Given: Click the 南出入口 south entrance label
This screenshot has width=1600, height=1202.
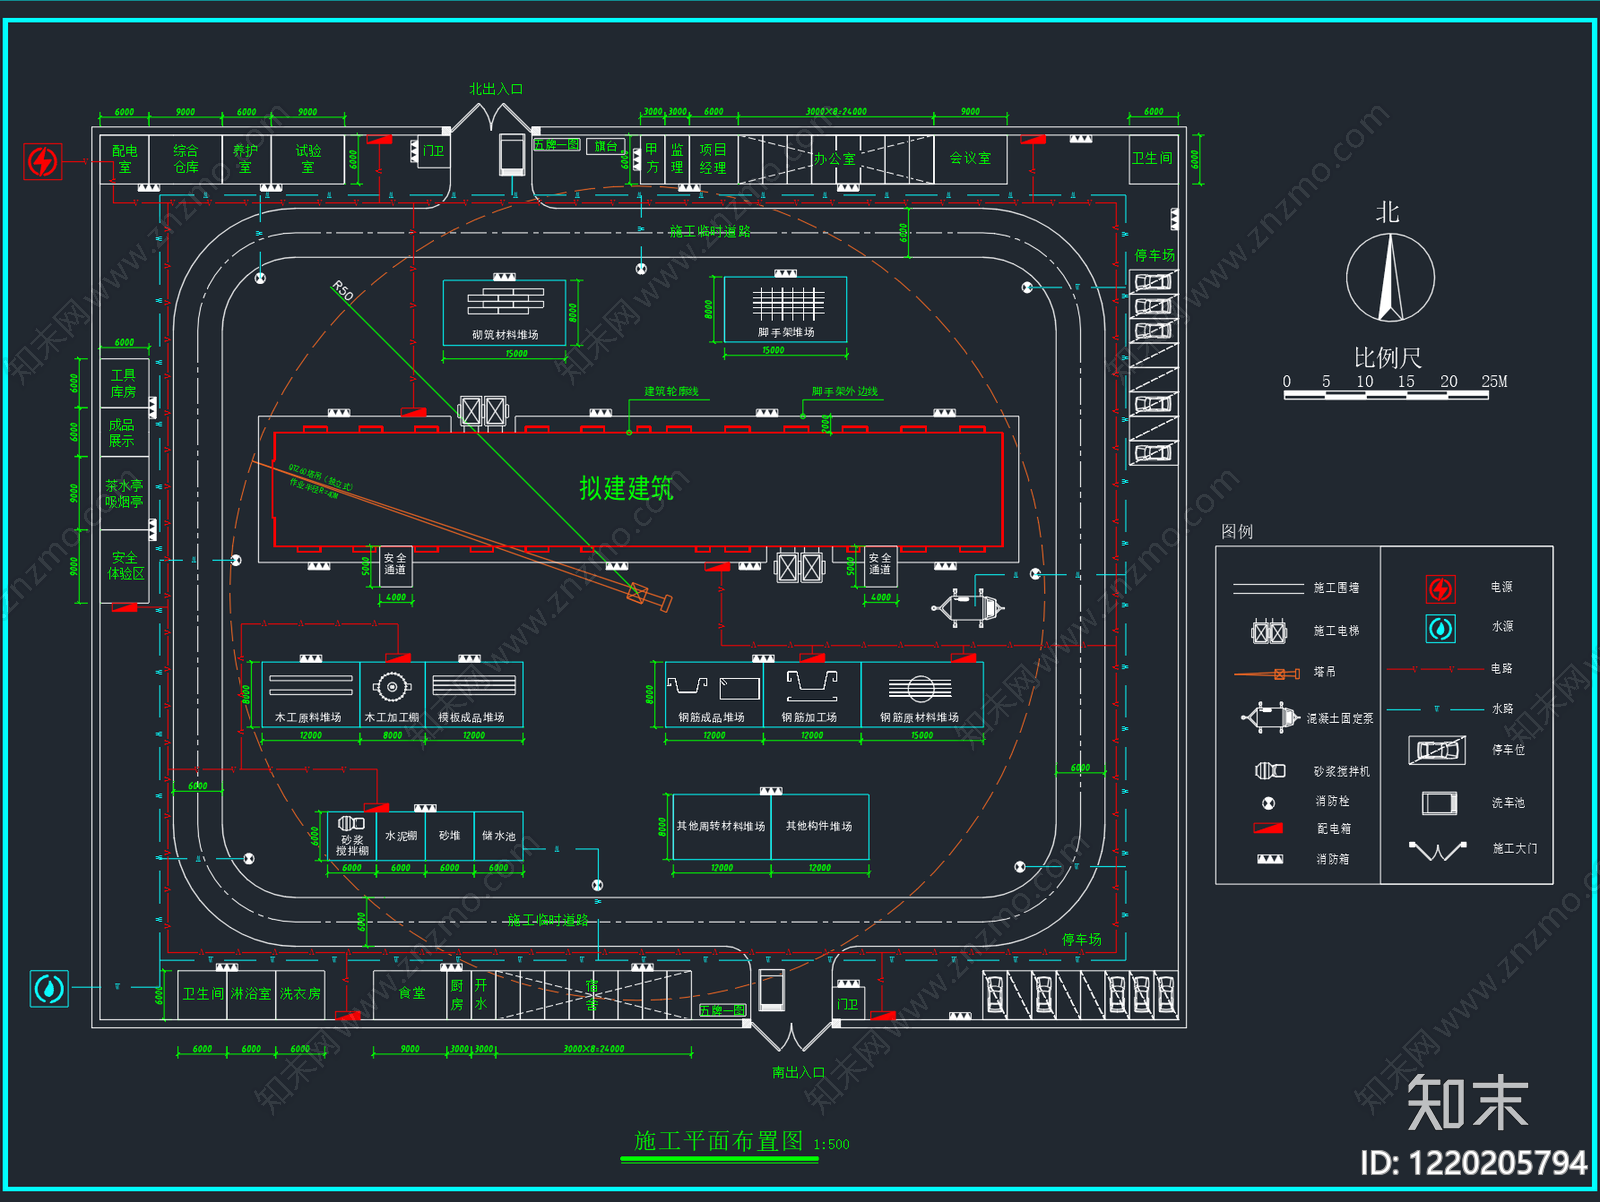Looking at the screenshot, I should point(798,1072).
